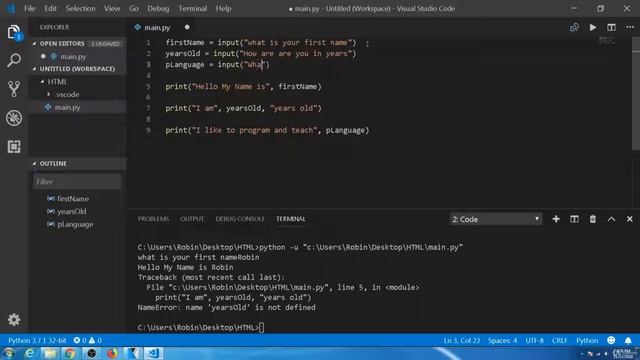Switch to the Terminal tab
Image resolution: width=640 pixels, height=360 pixels.
coord(291,219)
